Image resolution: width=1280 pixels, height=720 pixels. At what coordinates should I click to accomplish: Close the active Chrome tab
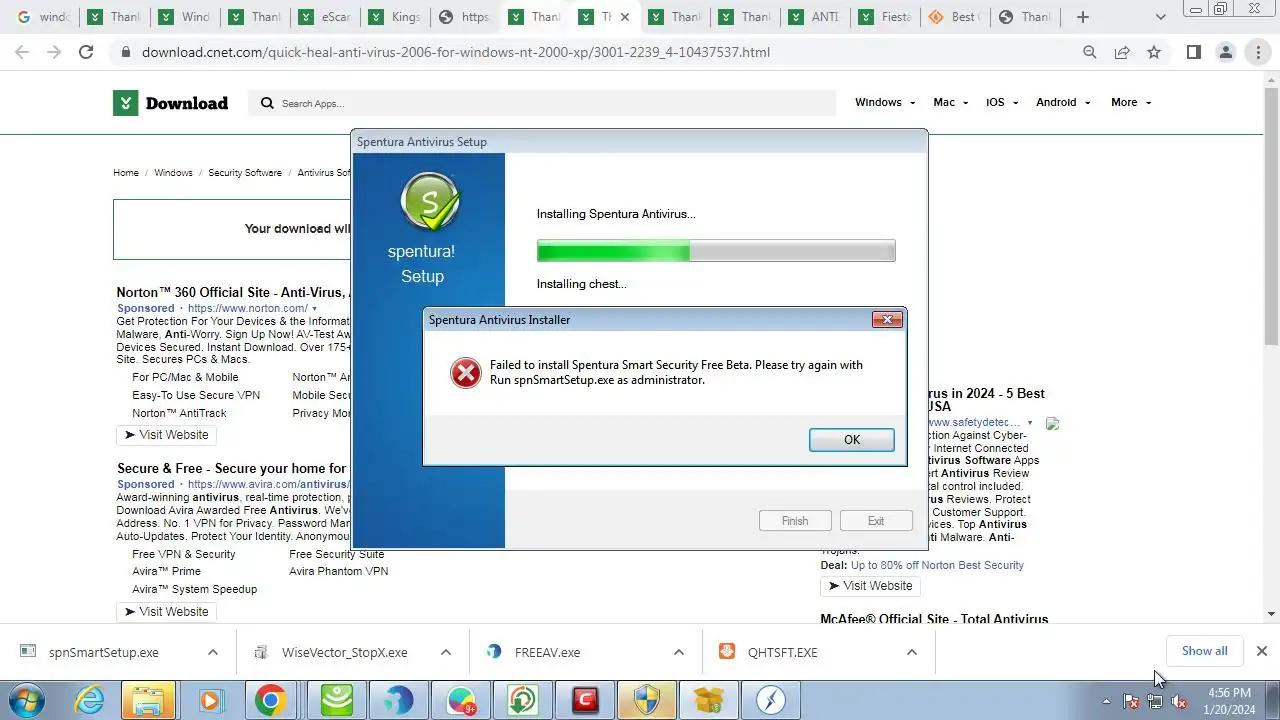625,17
